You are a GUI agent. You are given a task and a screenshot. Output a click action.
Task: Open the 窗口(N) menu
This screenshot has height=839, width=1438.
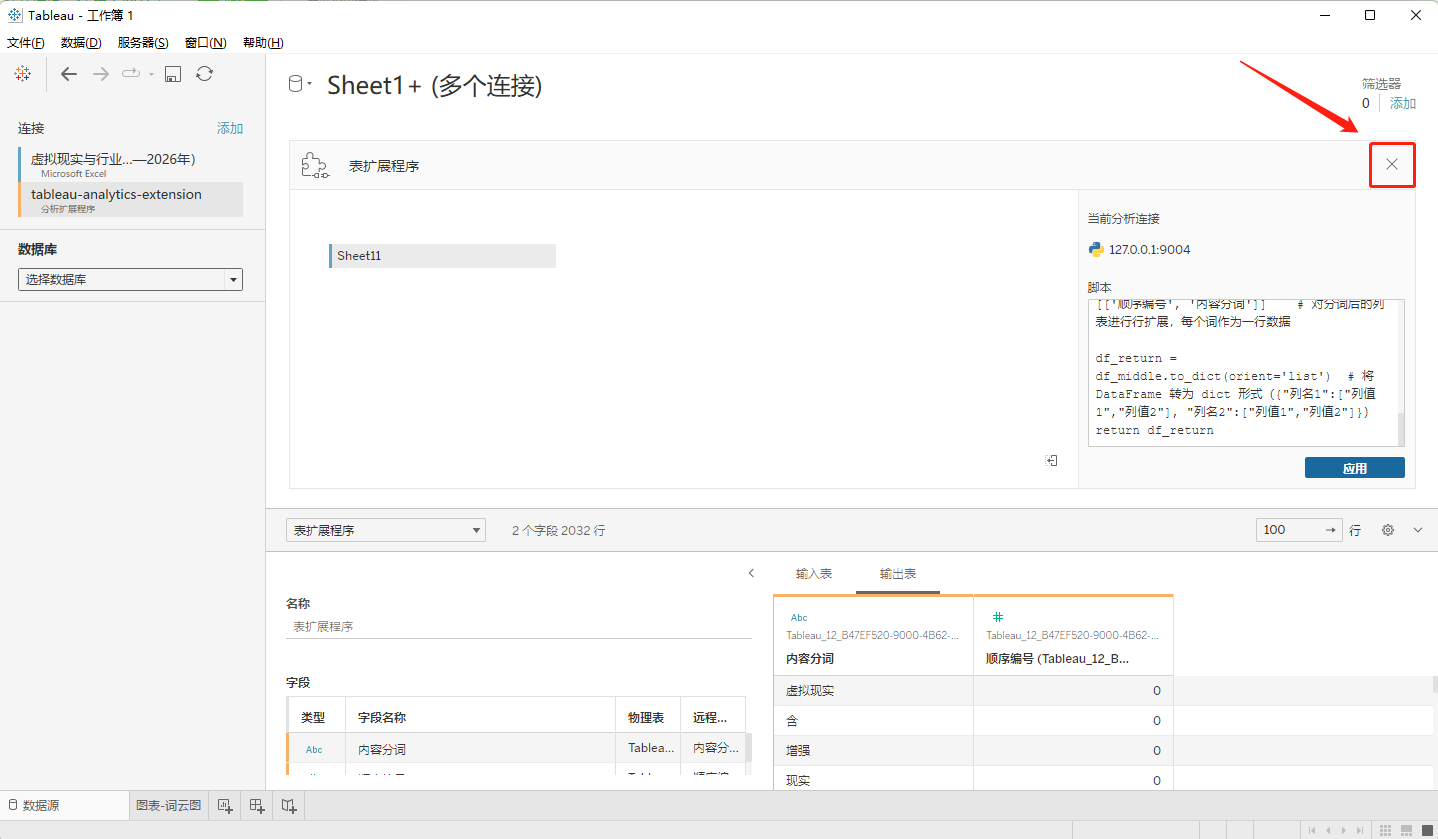205,43
